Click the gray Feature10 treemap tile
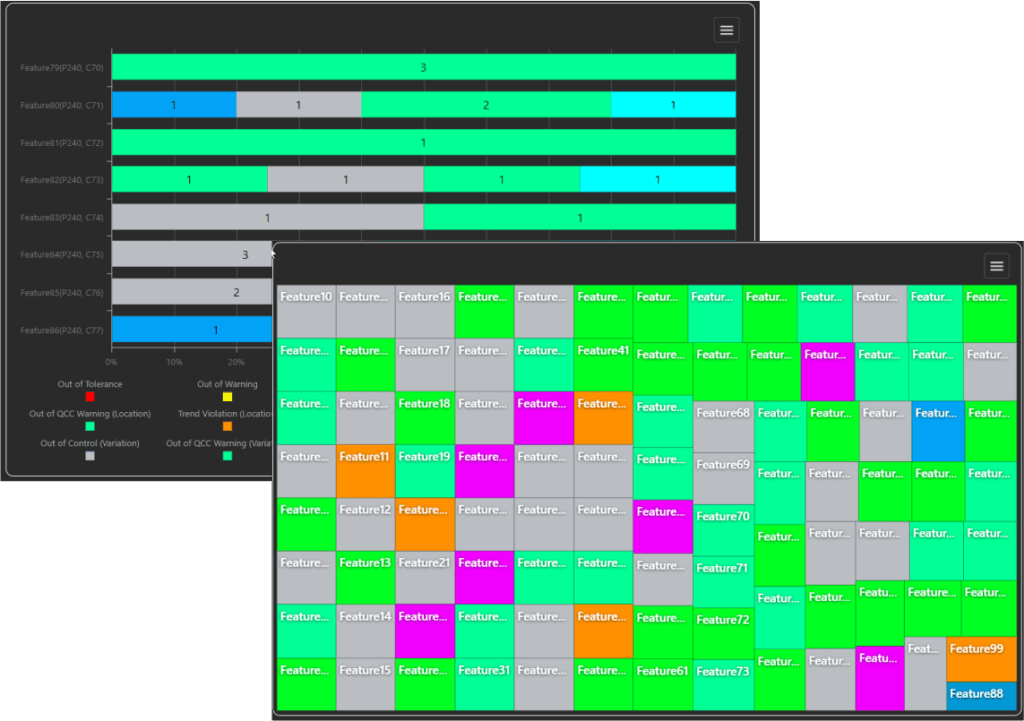 pyautogui.click(x=306, y=311)
